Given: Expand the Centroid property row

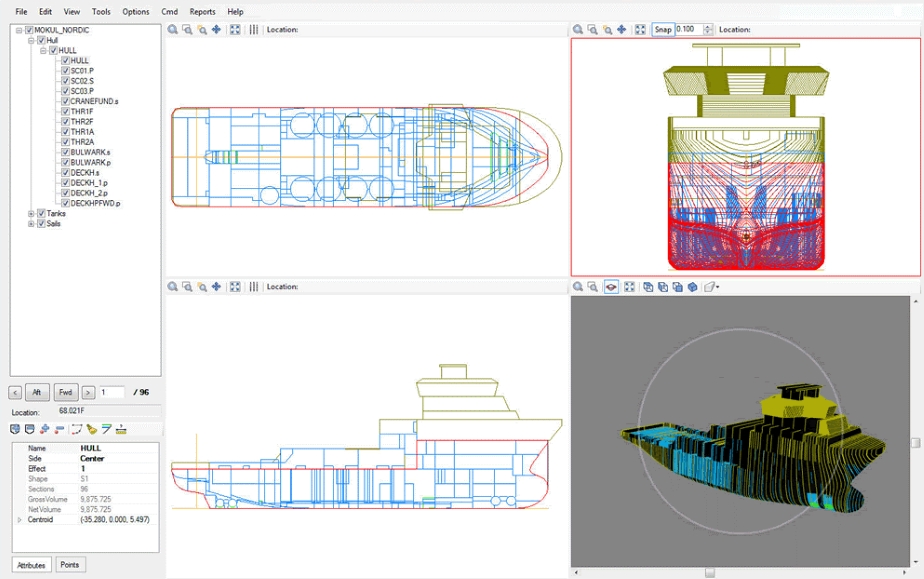Looking at the screenshot, I should (x=19, y=520).
